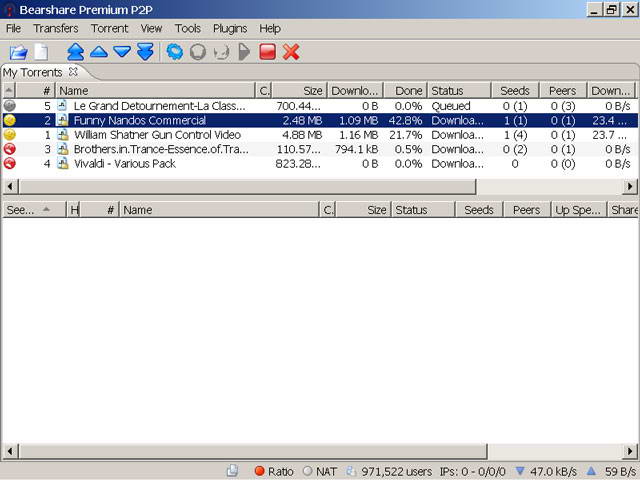Viewport: 640px width, 480px height.
Task: Select the My Torrents tab
Action: point(33,72)
